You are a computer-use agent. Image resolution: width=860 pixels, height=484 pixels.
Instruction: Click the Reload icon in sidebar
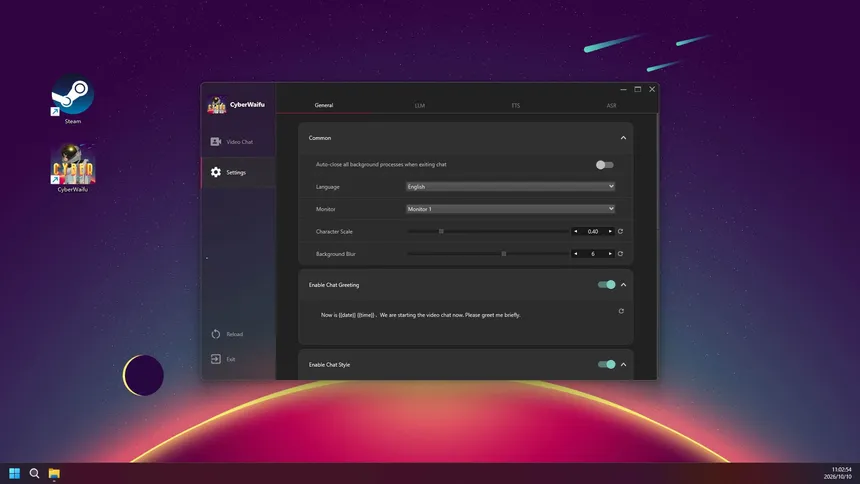(x=216, y=334)
